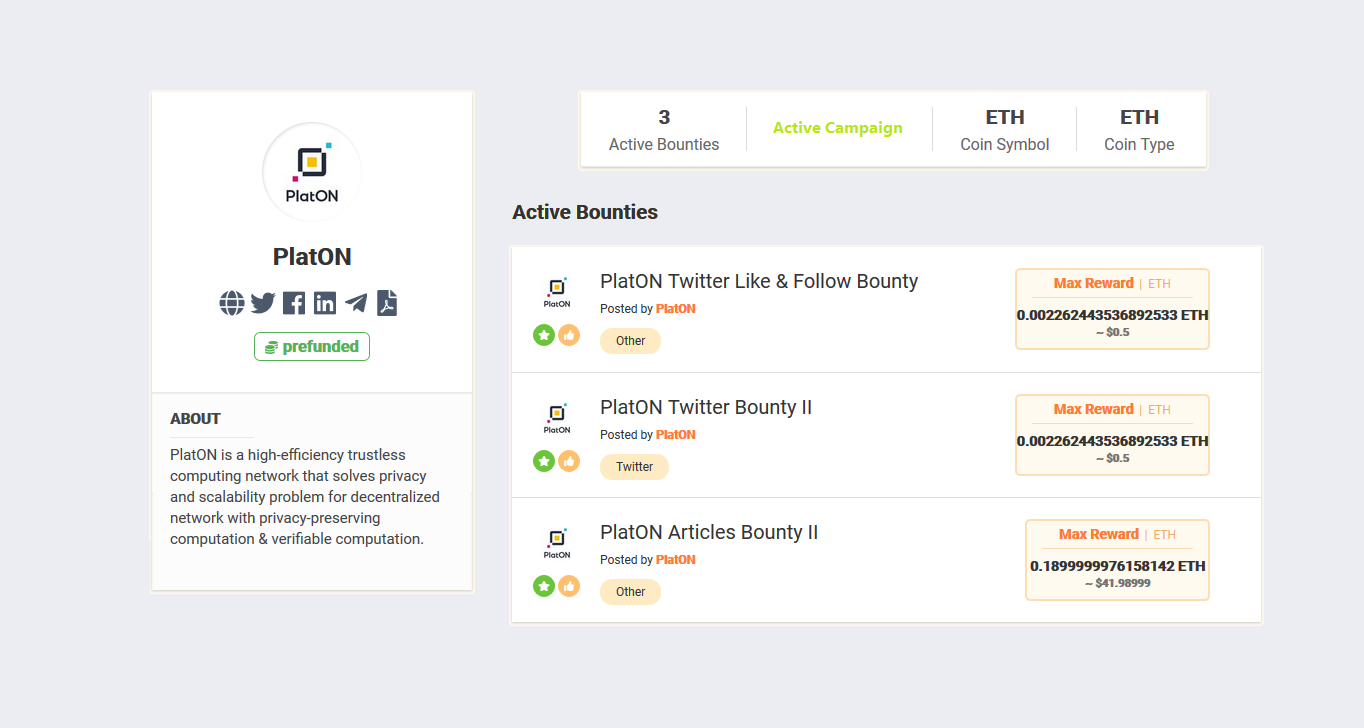Image resolution: width=1364 pixels, height=728 pixels.
Task: Open PlatON website globe icon
Action: [232, 303]
